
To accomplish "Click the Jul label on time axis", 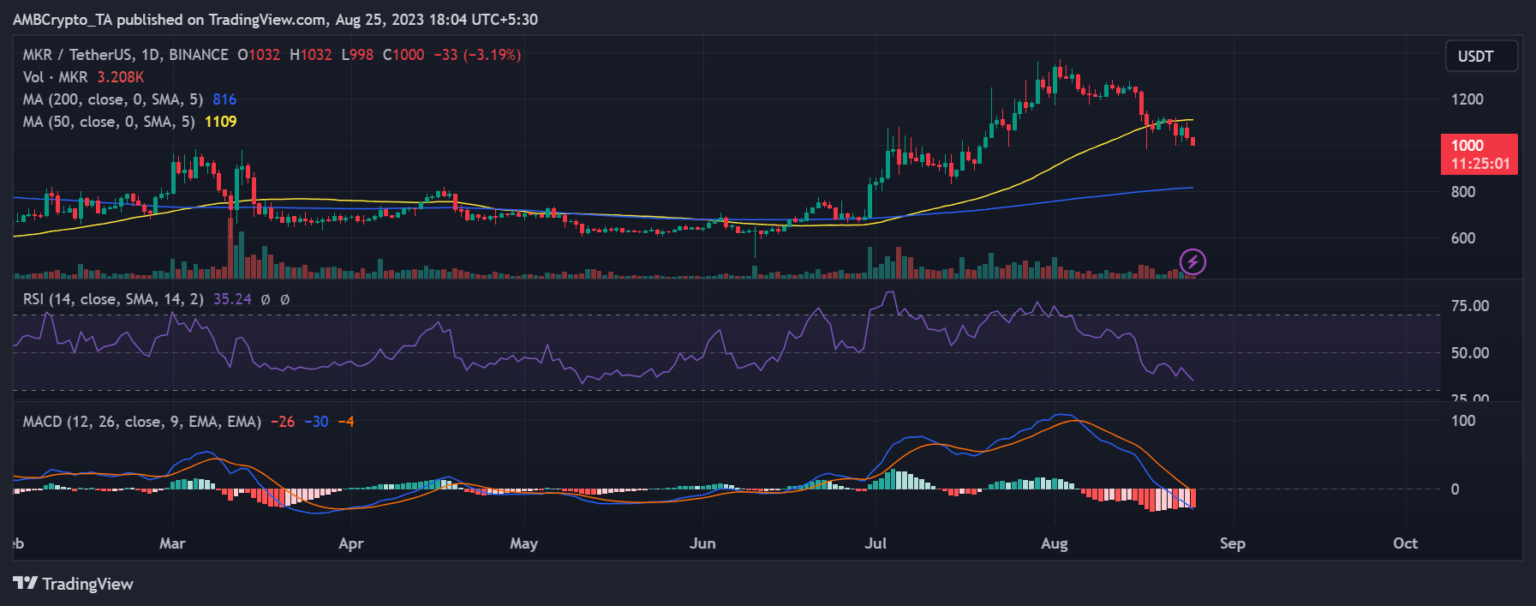I will [x=876, y=544].
